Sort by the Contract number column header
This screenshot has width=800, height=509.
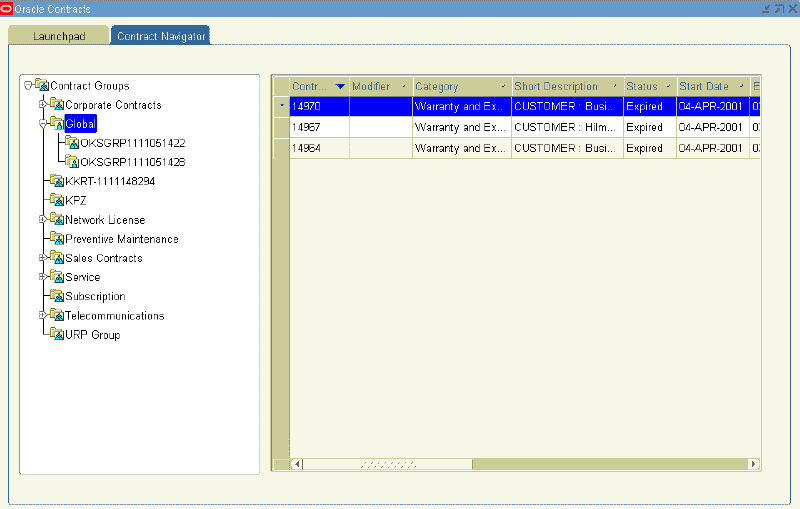(x=319, y=86)
